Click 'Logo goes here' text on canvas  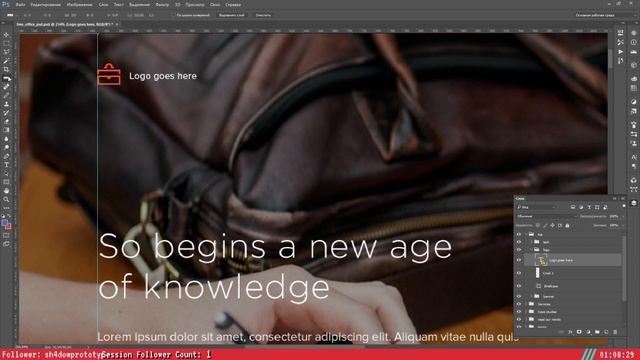tap(163, 76)
